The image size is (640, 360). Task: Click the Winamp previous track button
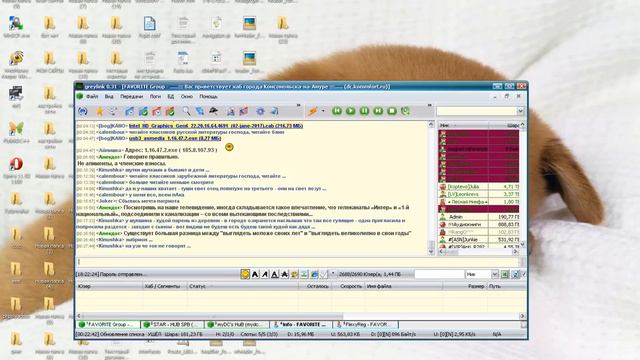337,111
